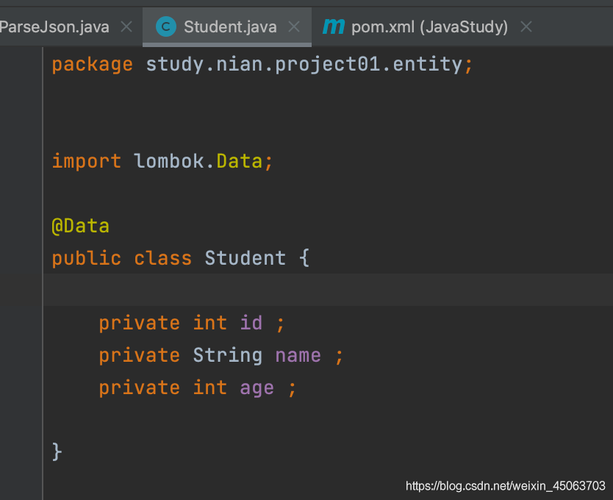Viewport: 613px width, 500px height.
Task: Select the Student.java tab
Action: click(x=230, y=27)
